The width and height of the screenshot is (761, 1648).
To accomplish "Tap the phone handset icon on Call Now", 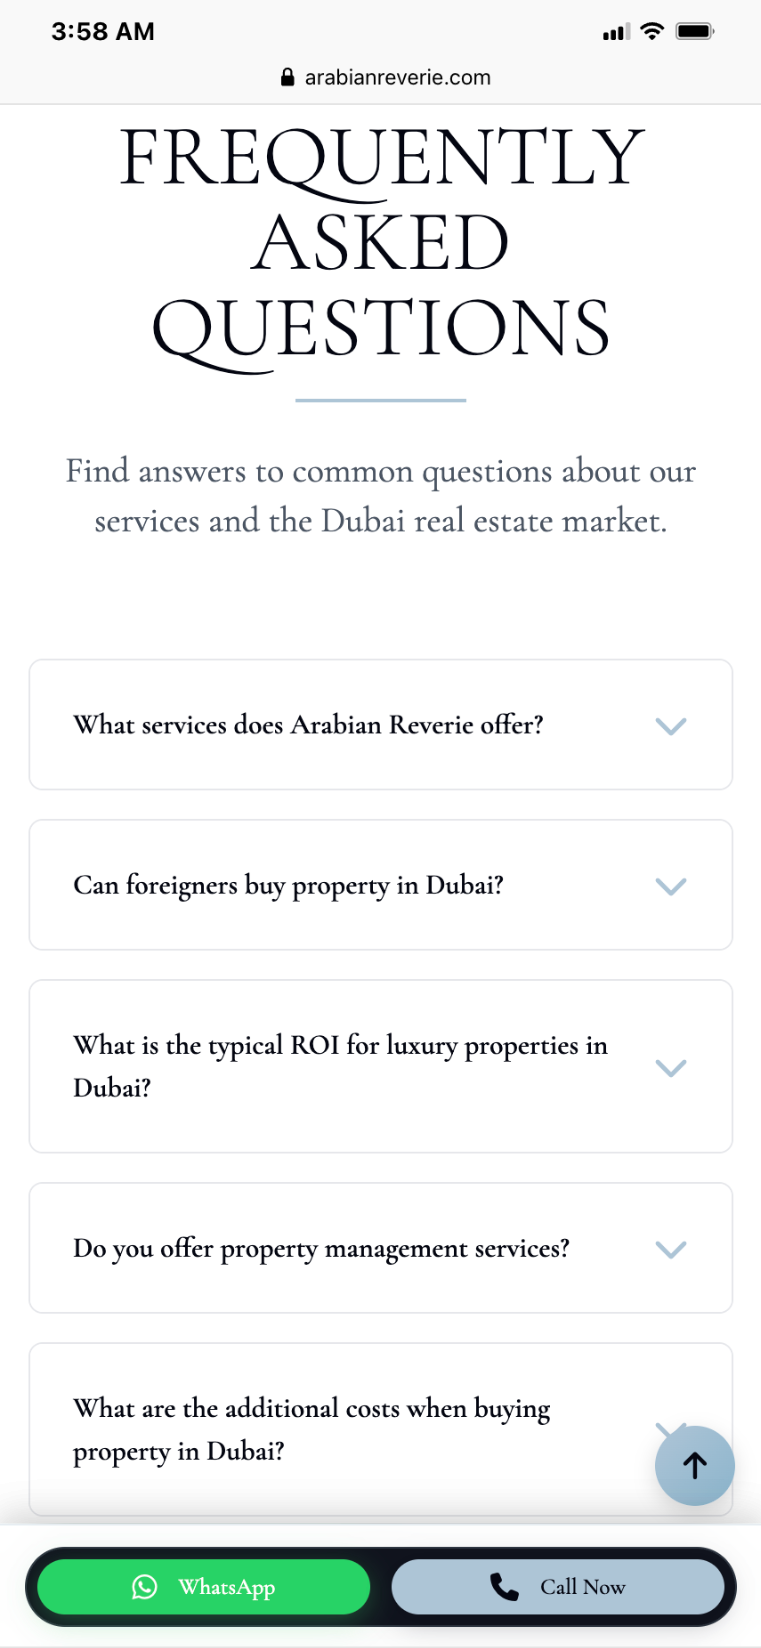I will click(x=503, y=1587).
